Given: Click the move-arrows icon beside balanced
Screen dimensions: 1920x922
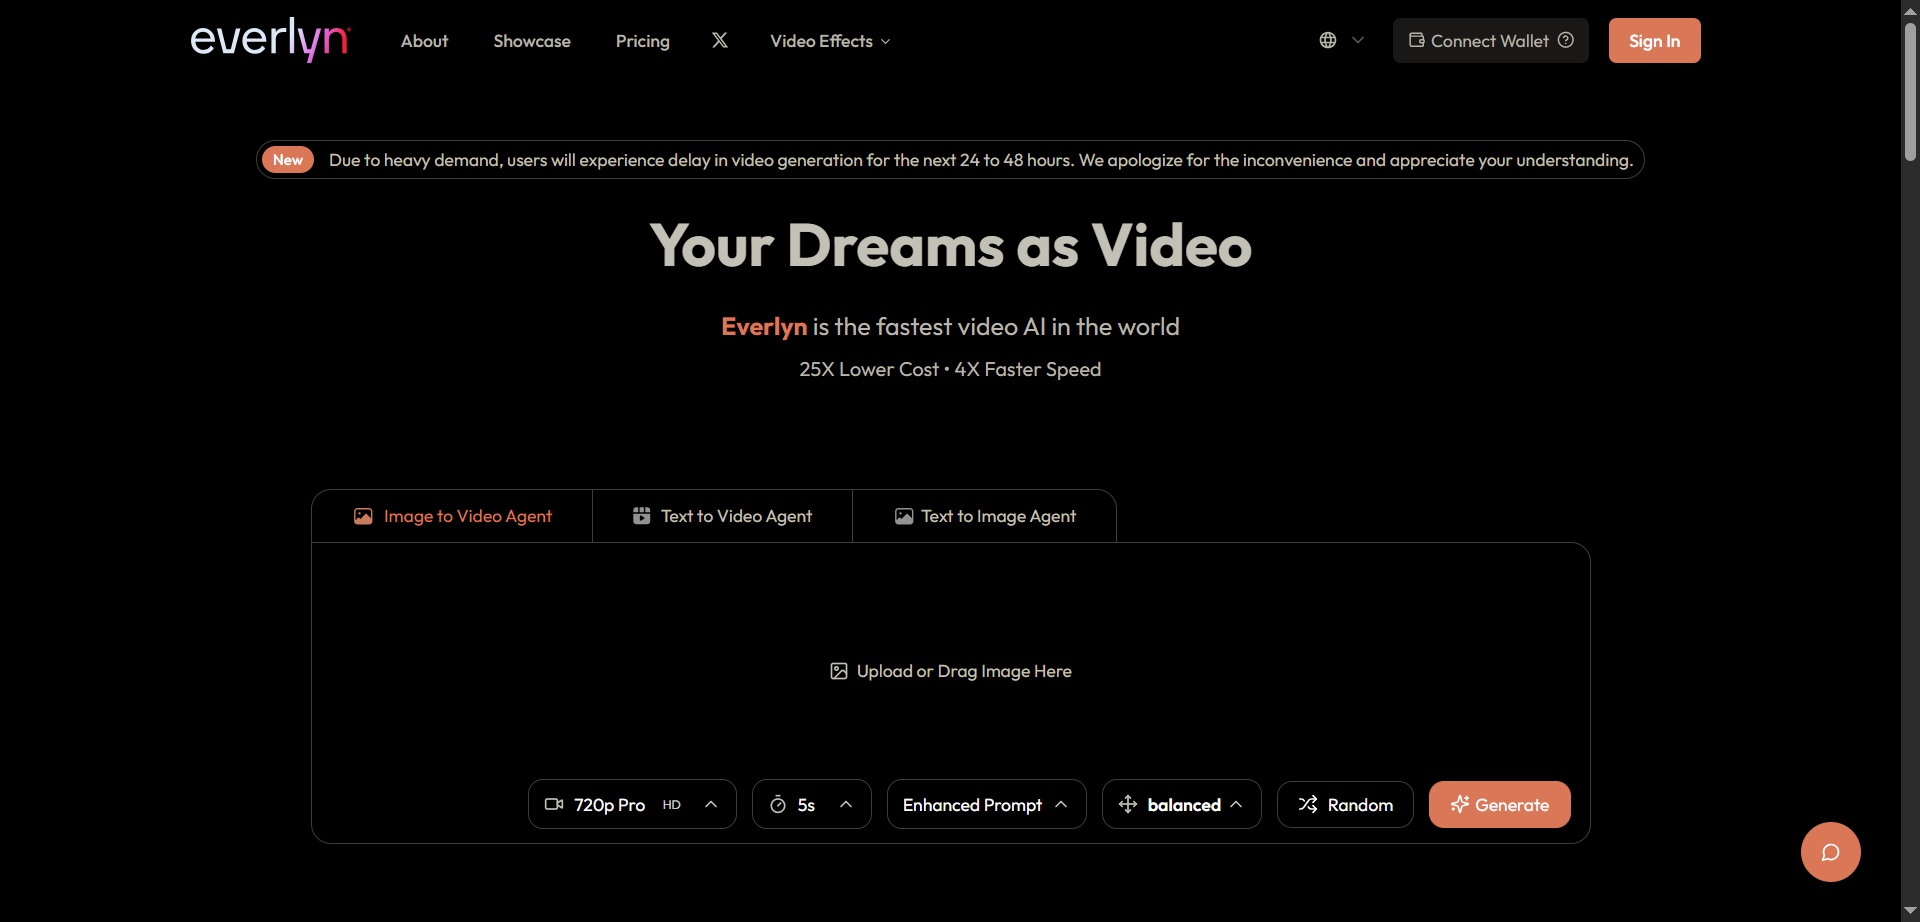Looking at the screenshot, I should (1128, 804).
